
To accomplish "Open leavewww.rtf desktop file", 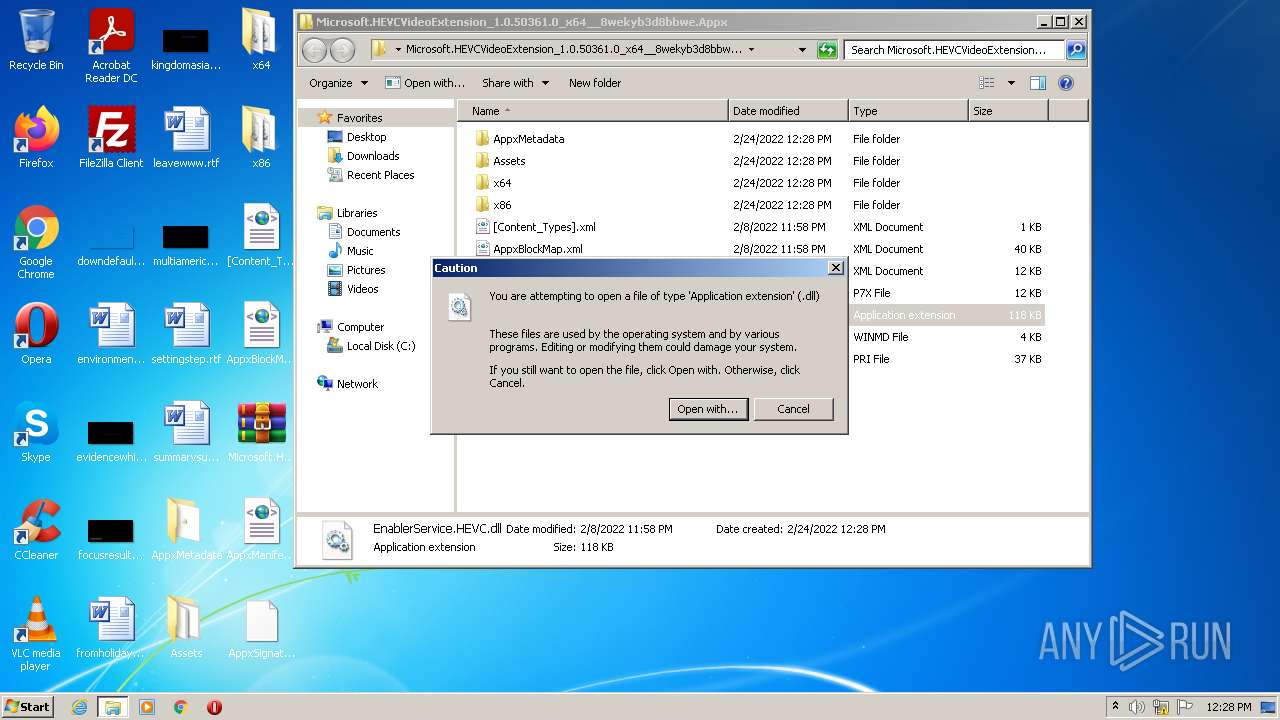I will pyautogui.click(x=186, y=138).
